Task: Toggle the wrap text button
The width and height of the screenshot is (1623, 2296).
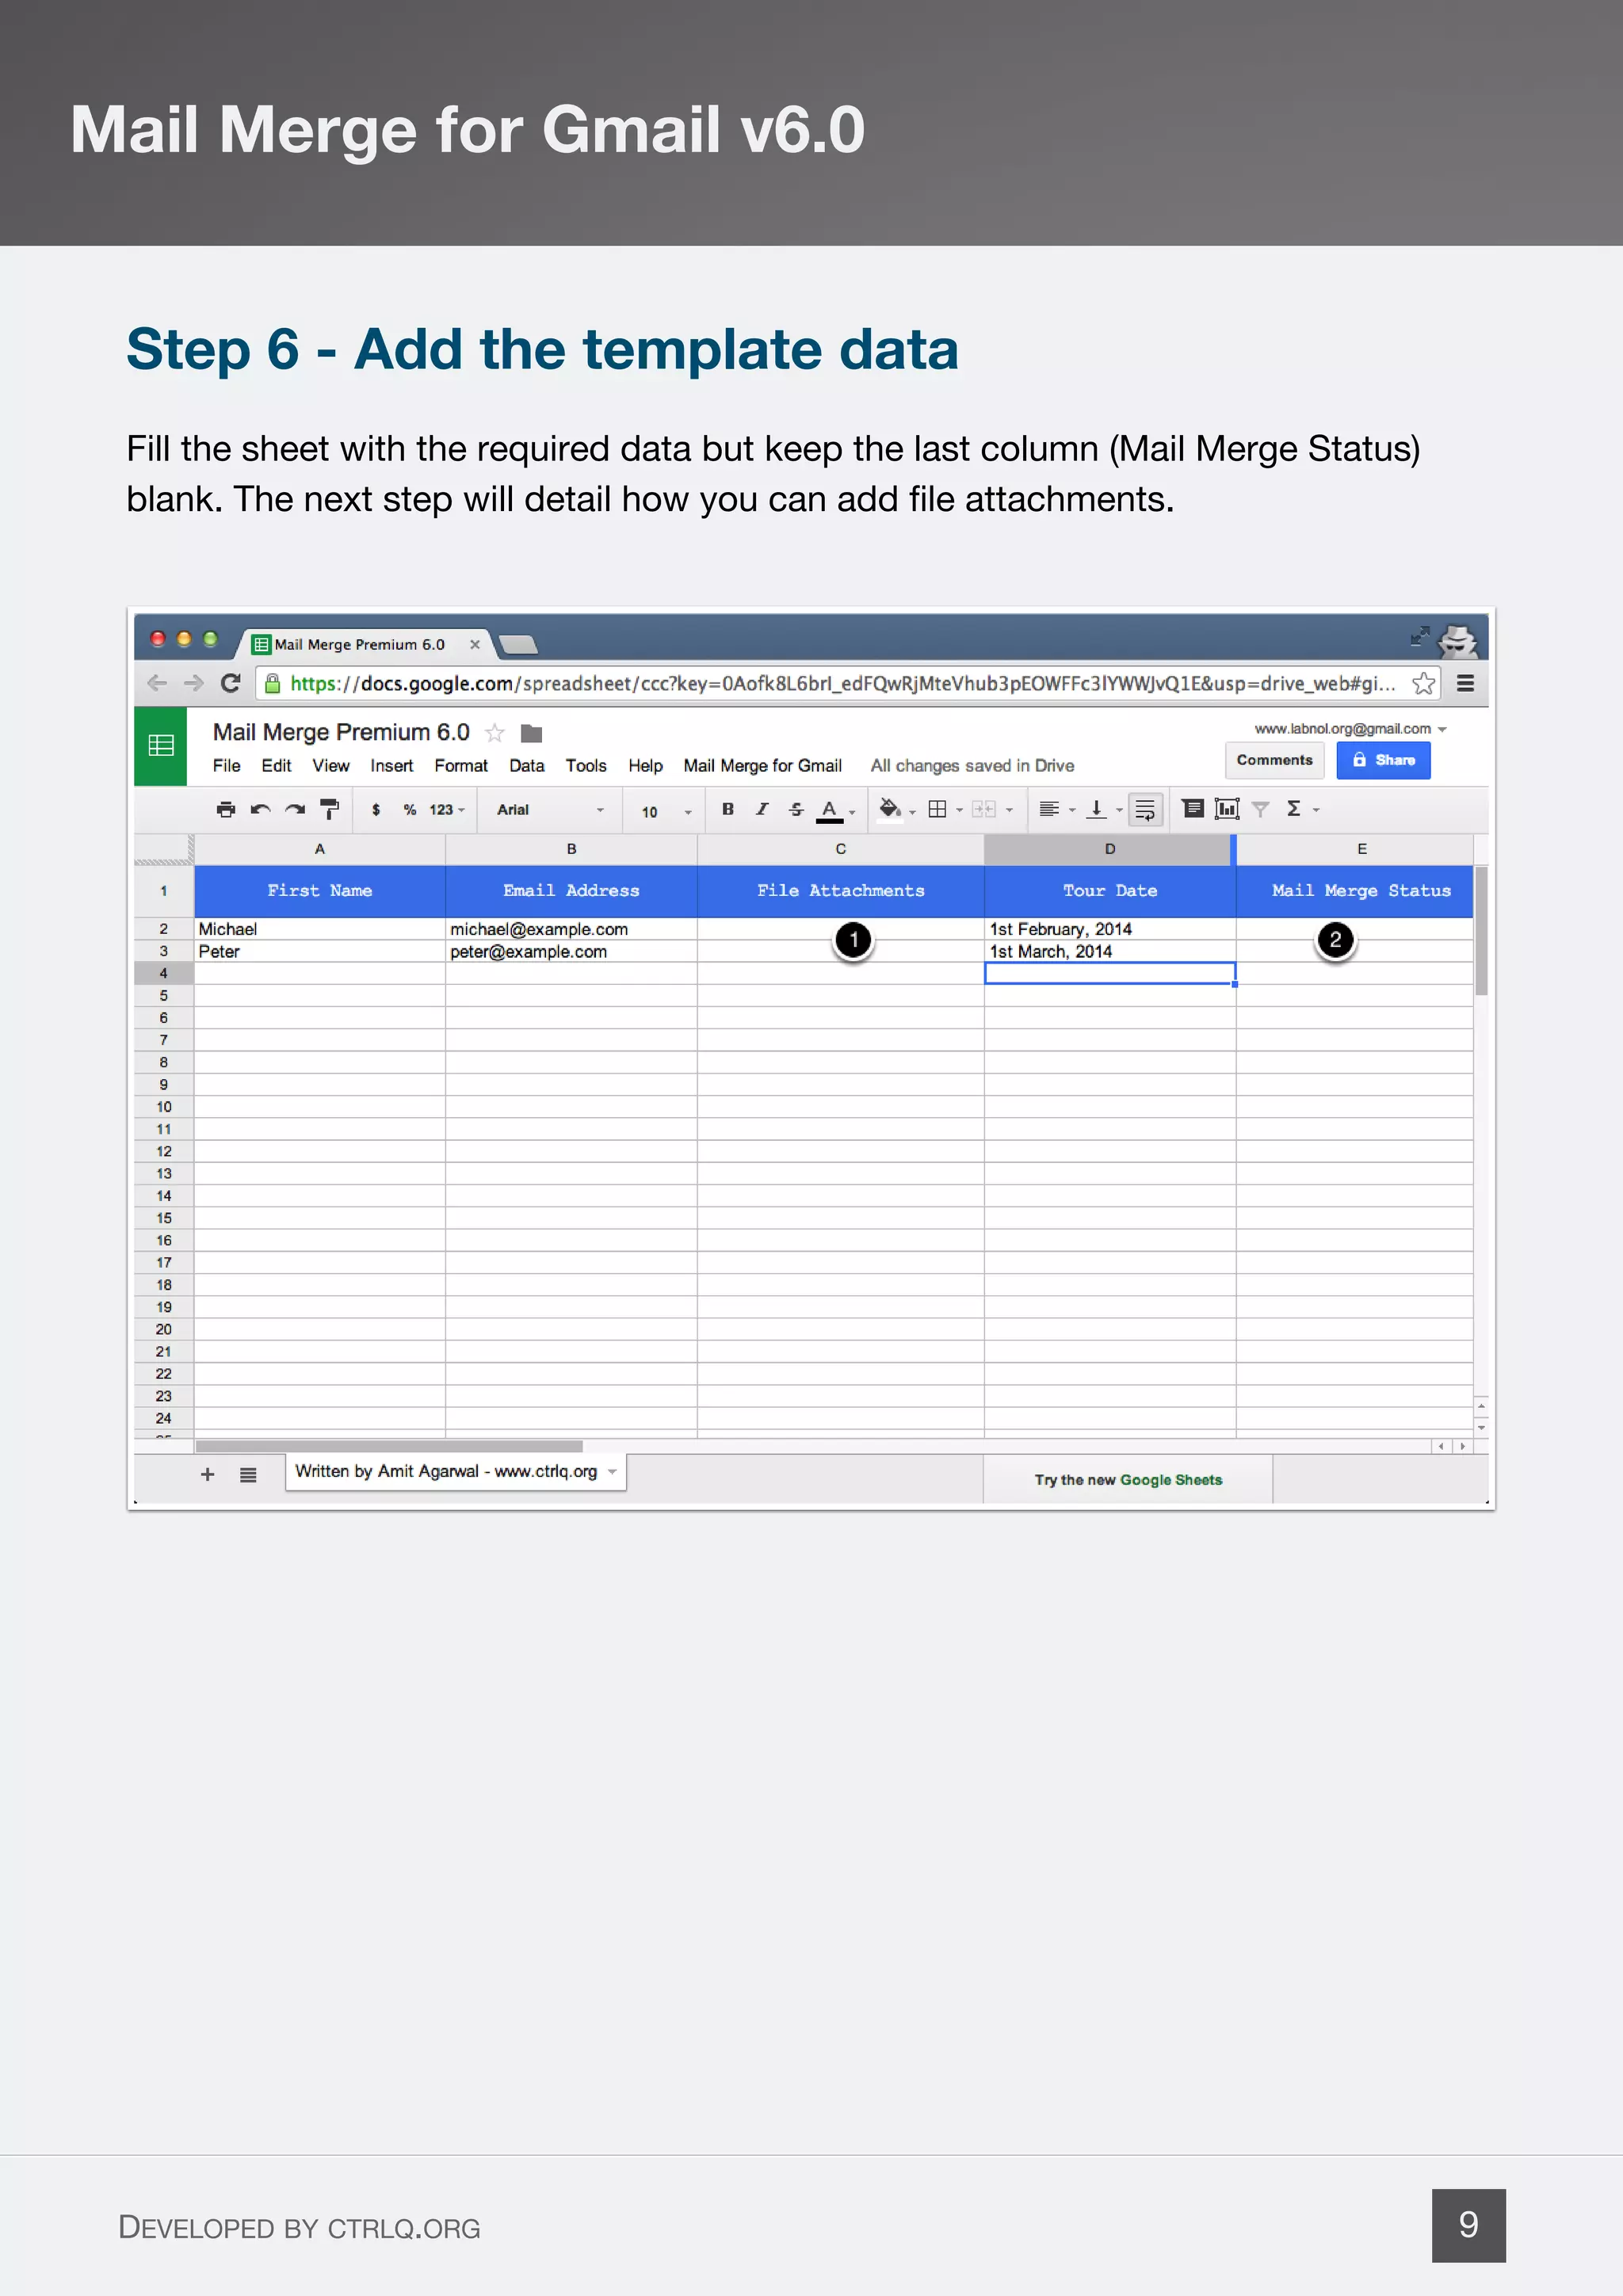Action: [1146, 810]
